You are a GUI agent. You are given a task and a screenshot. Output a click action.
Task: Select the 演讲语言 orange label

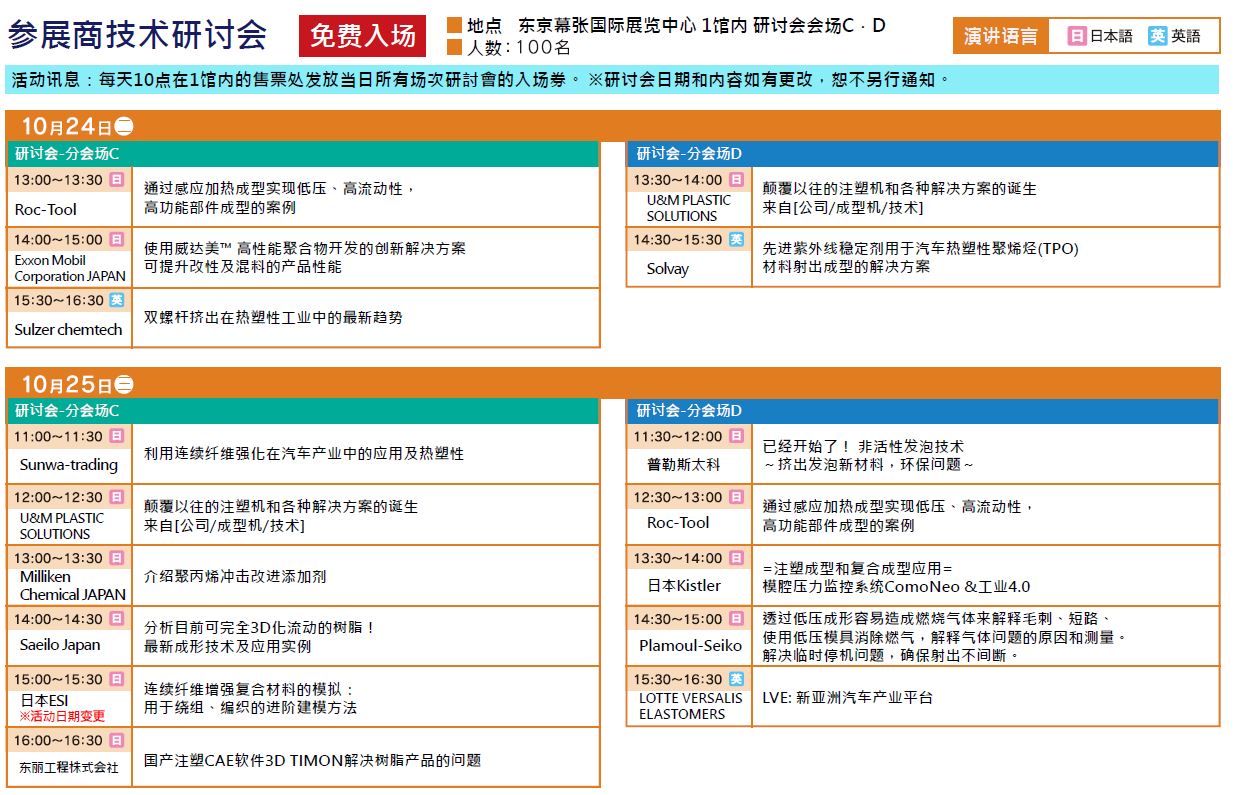pyautogui.click(x=1001, y=36)
